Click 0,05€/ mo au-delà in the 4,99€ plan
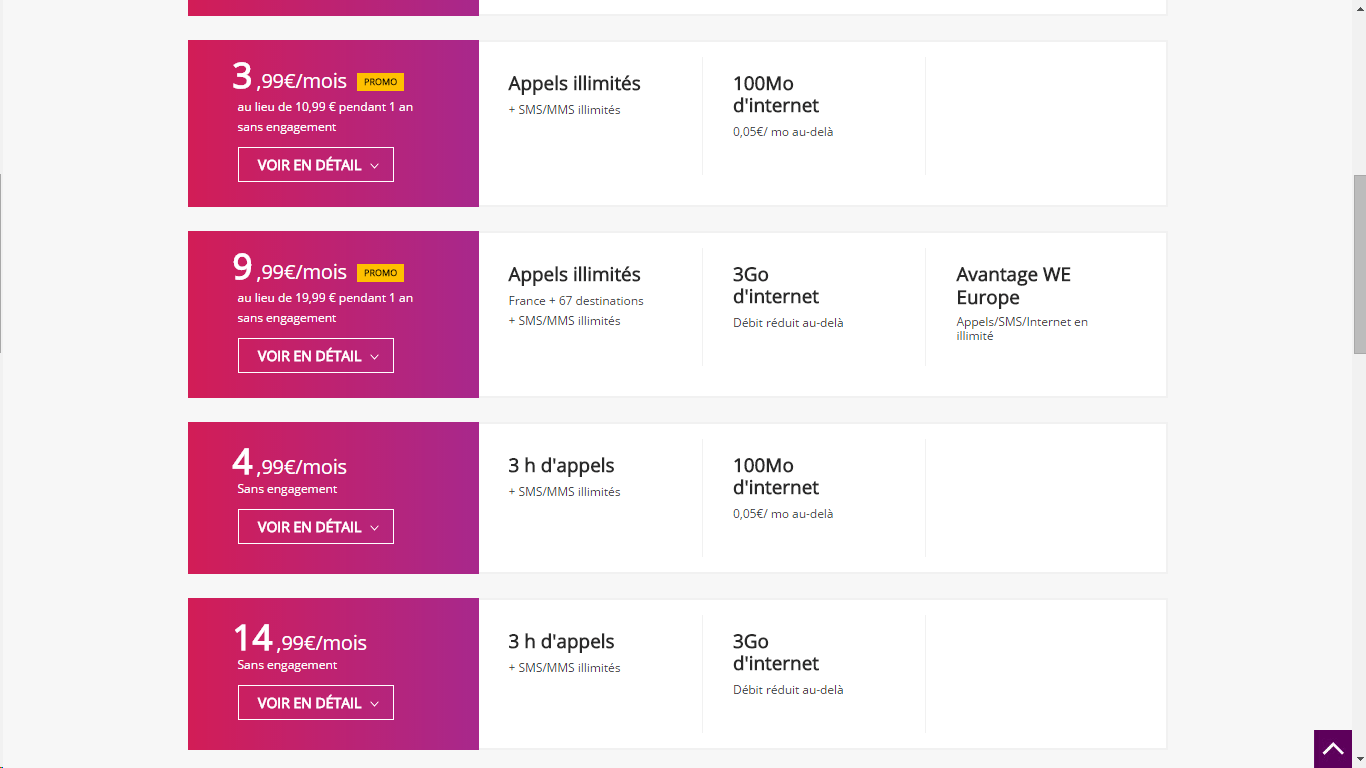 (782, 514)
